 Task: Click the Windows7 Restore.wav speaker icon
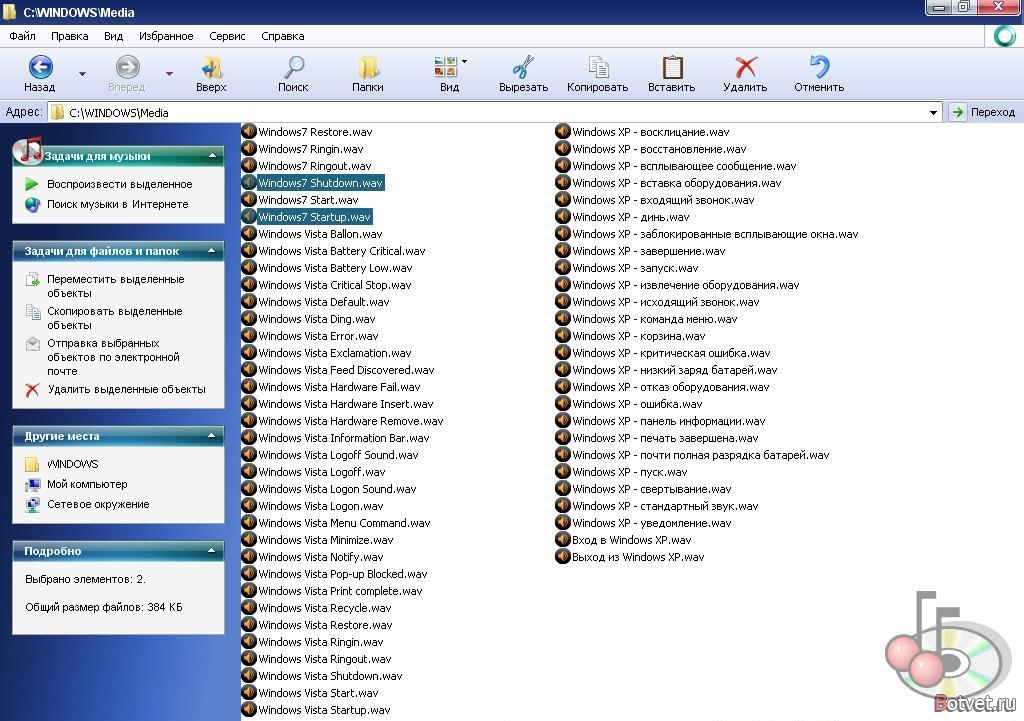point(249,131)
